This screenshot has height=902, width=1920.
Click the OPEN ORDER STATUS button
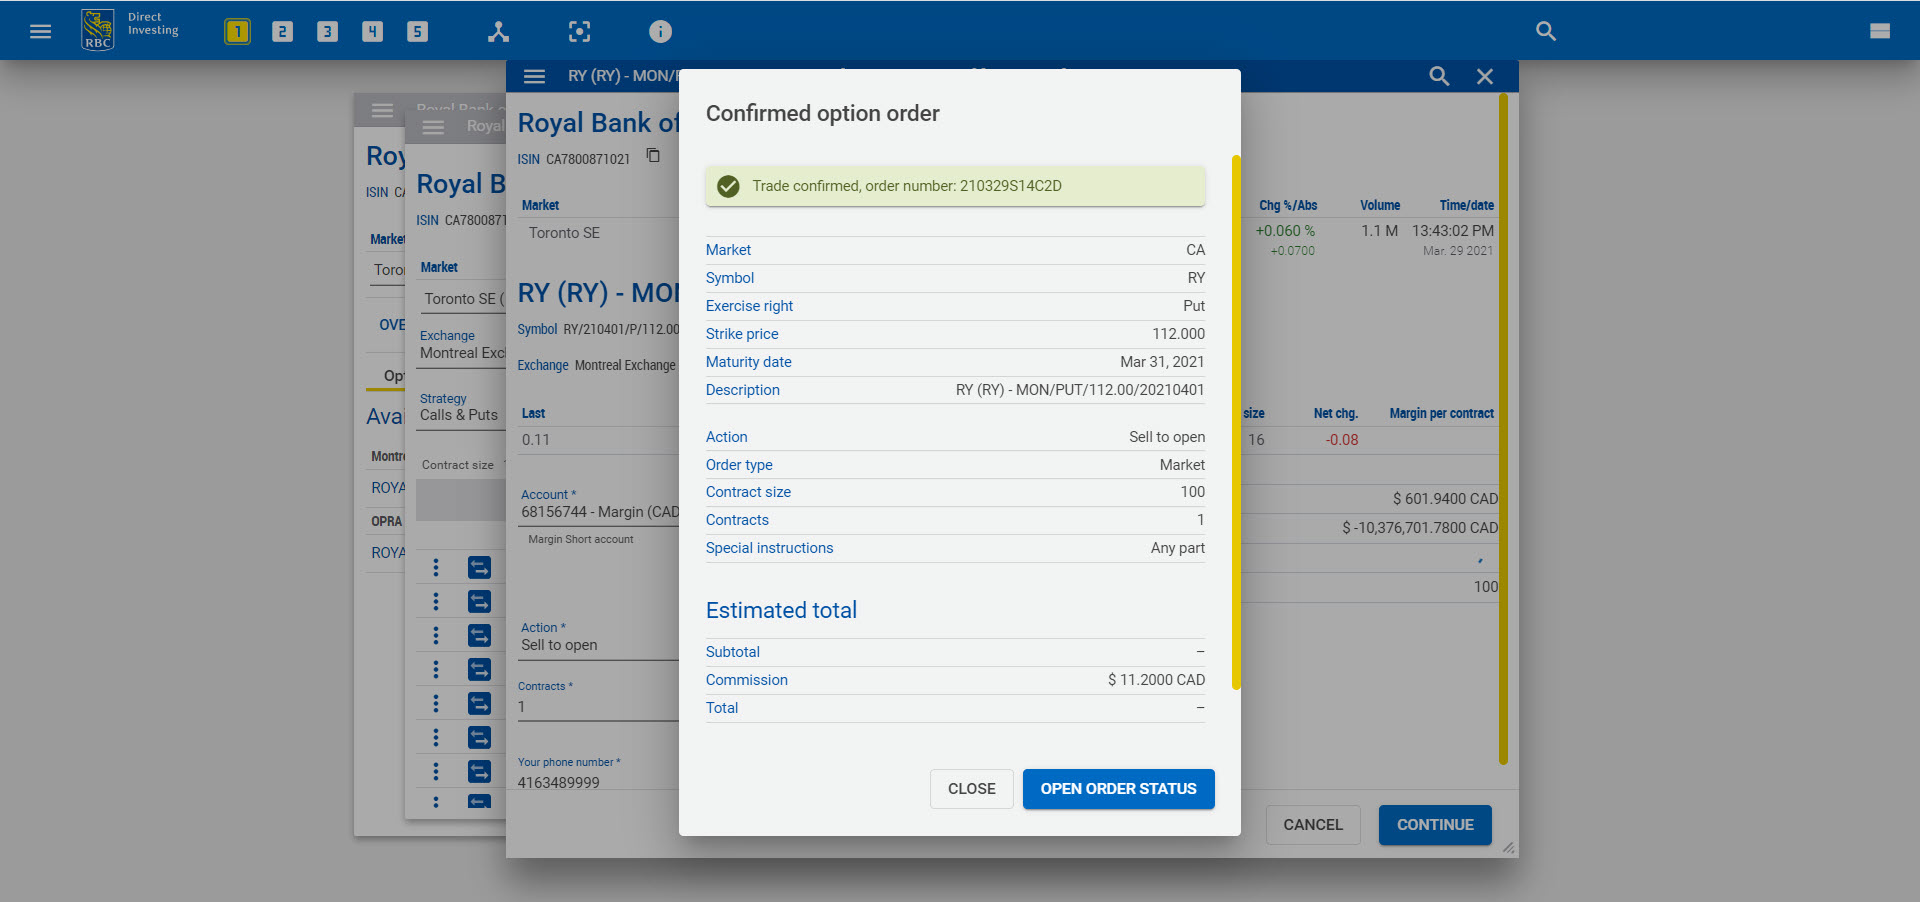[1118, 789]
